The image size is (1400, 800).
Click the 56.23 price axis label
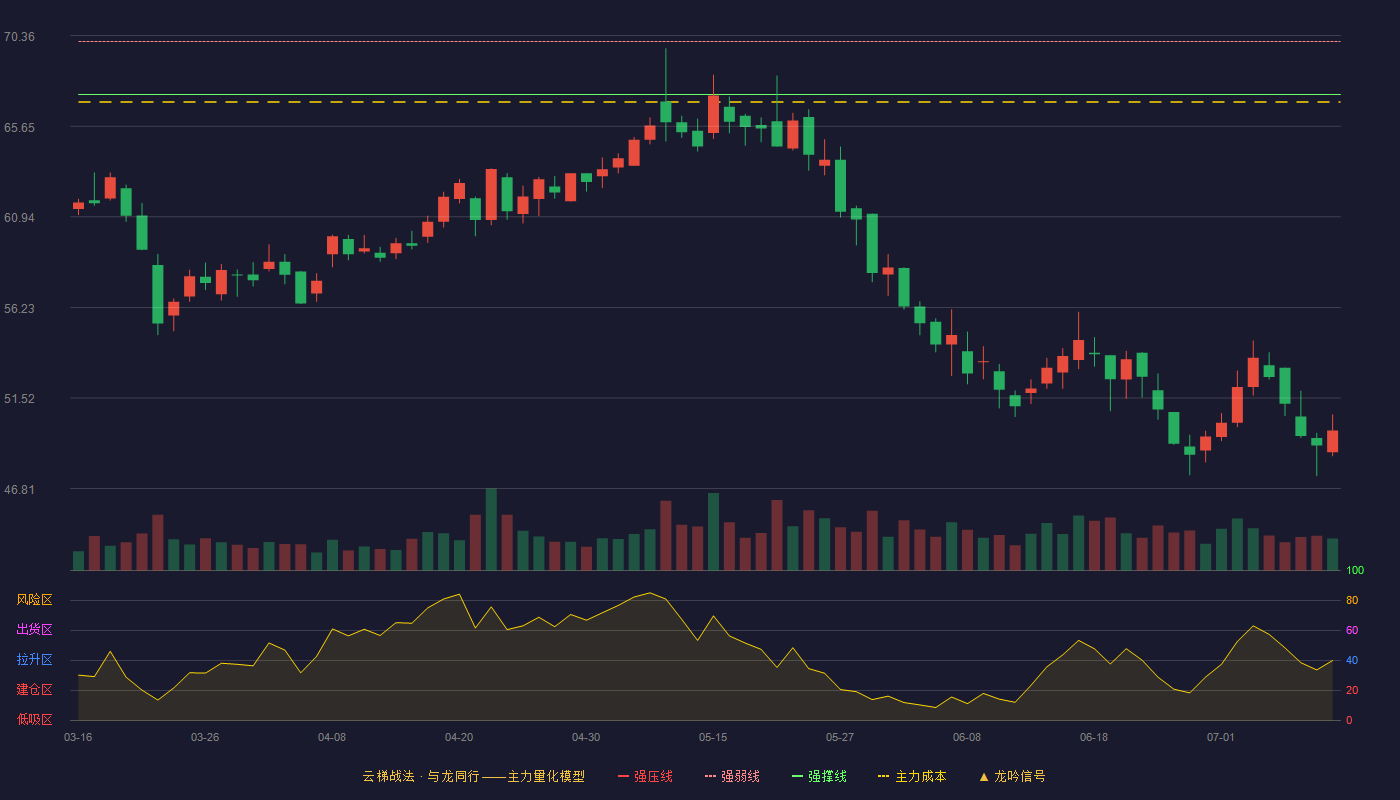click(x=19, y=309)
